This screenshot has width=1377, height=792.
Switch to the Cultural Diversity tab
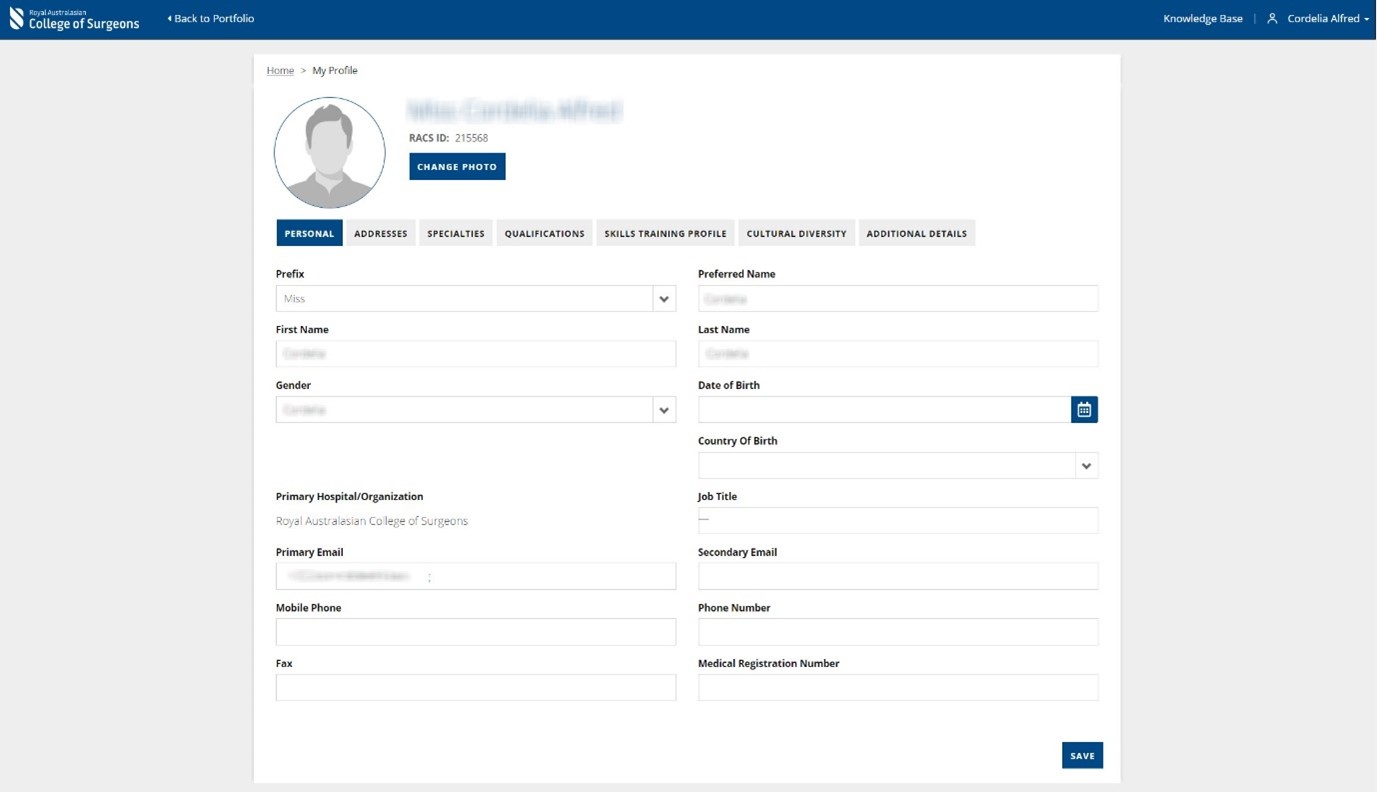click(x=796, y=233)
